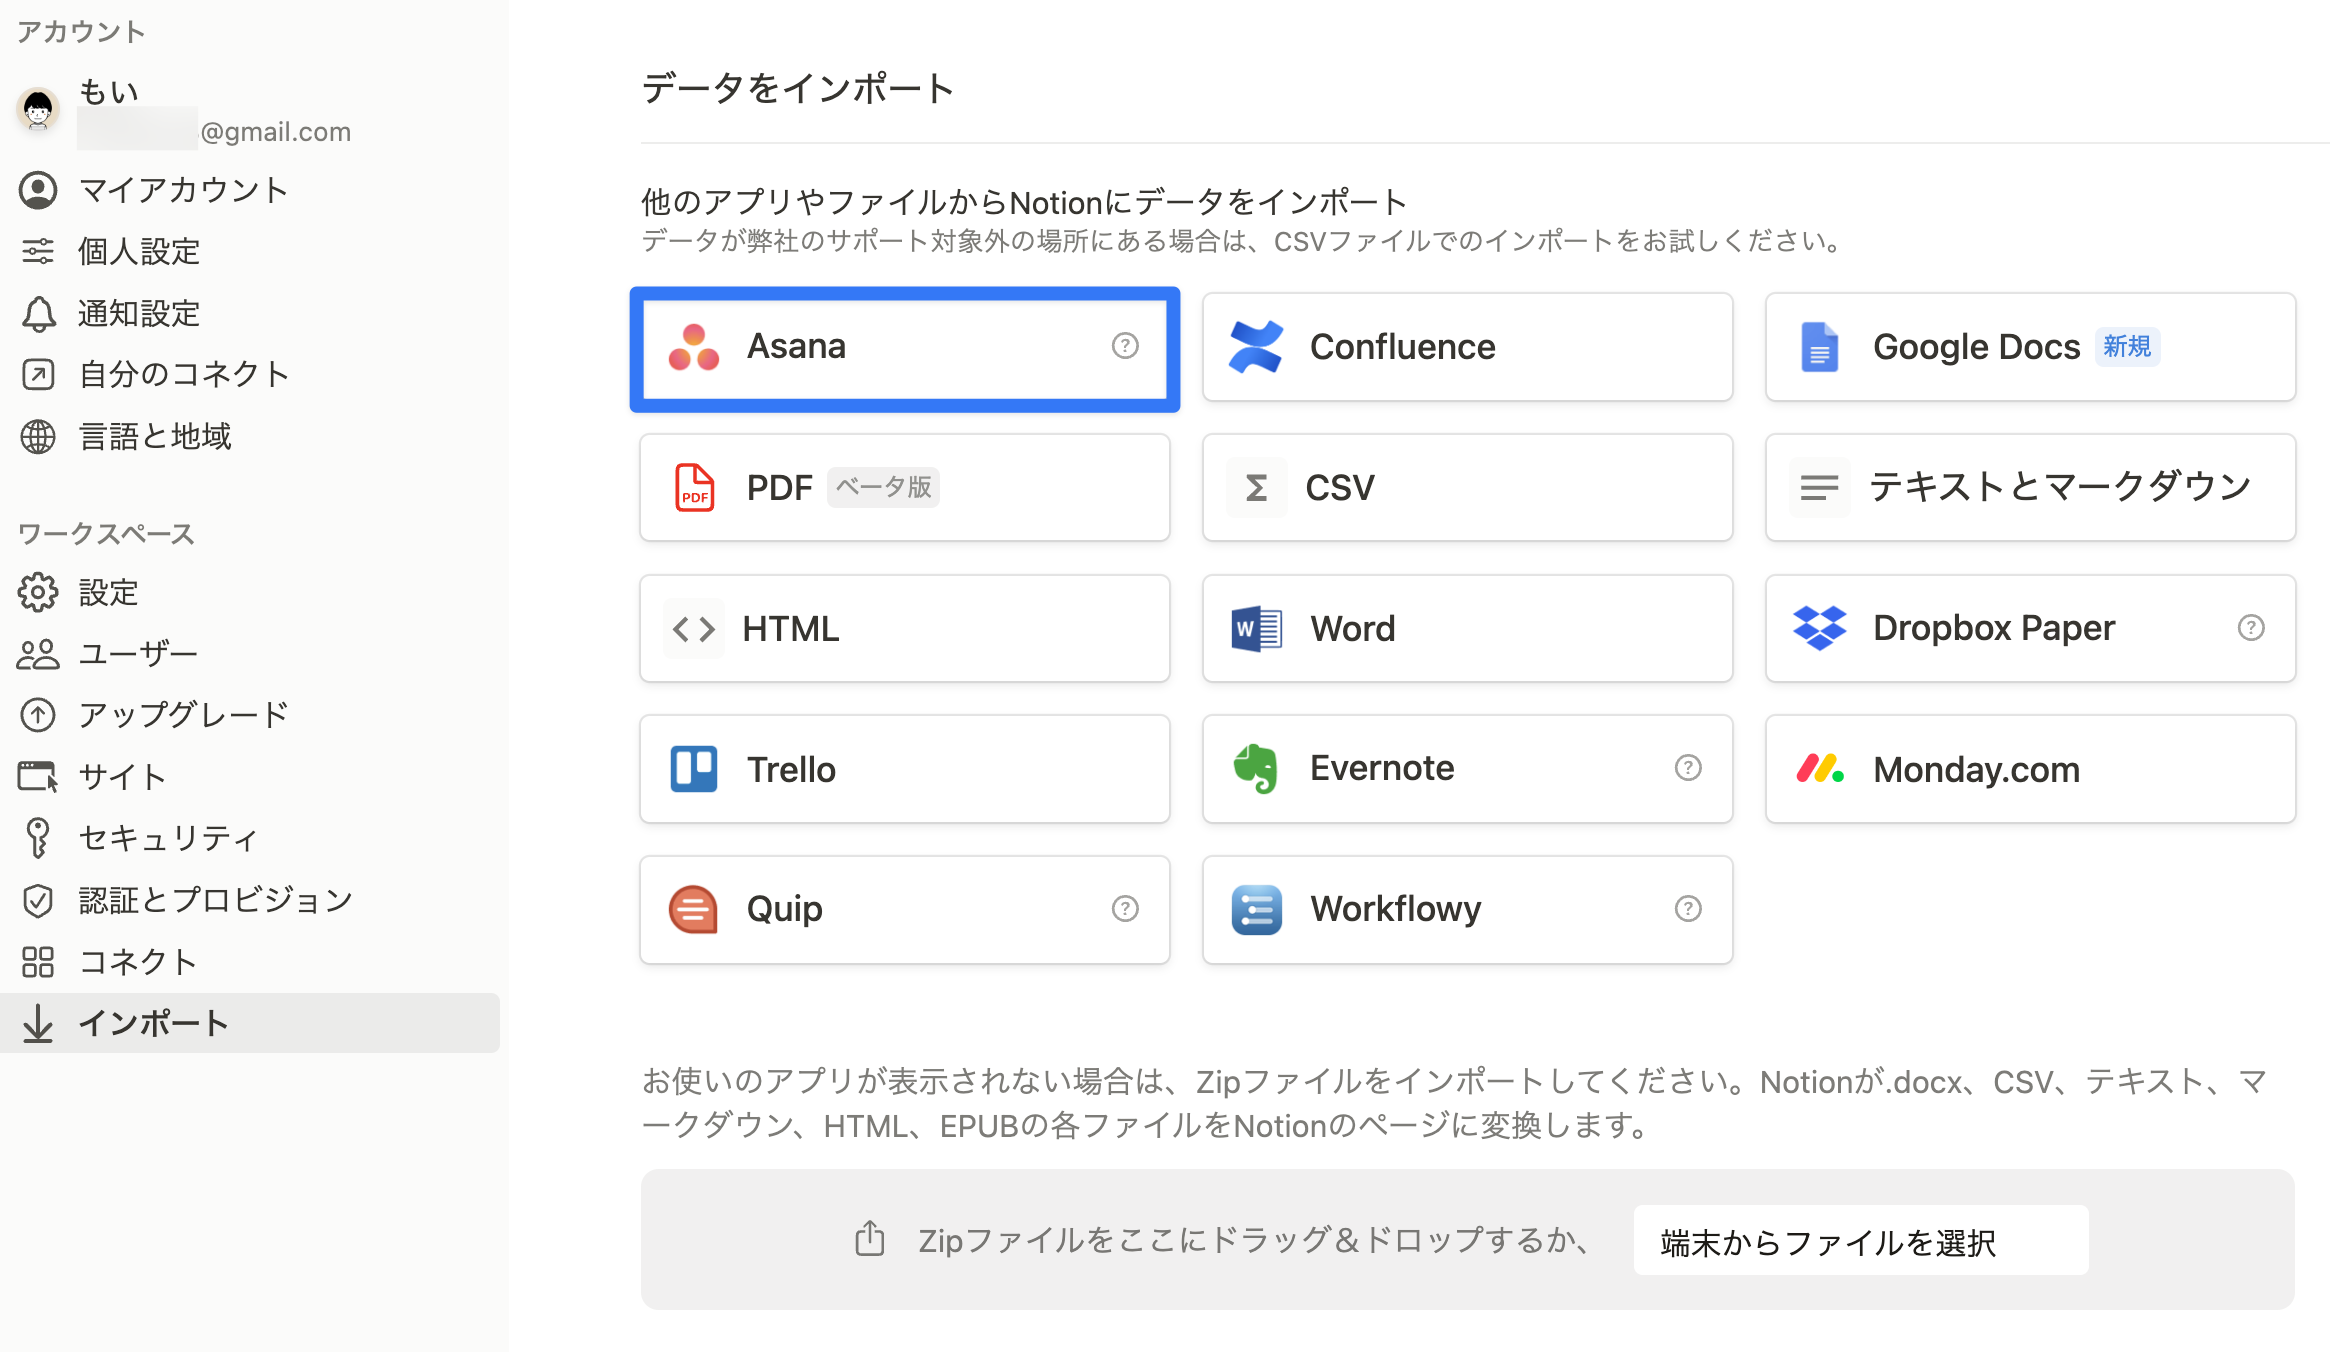Click the red PDF file icon
Viewport: 2330px width, 1352px height.
point(694,488)
